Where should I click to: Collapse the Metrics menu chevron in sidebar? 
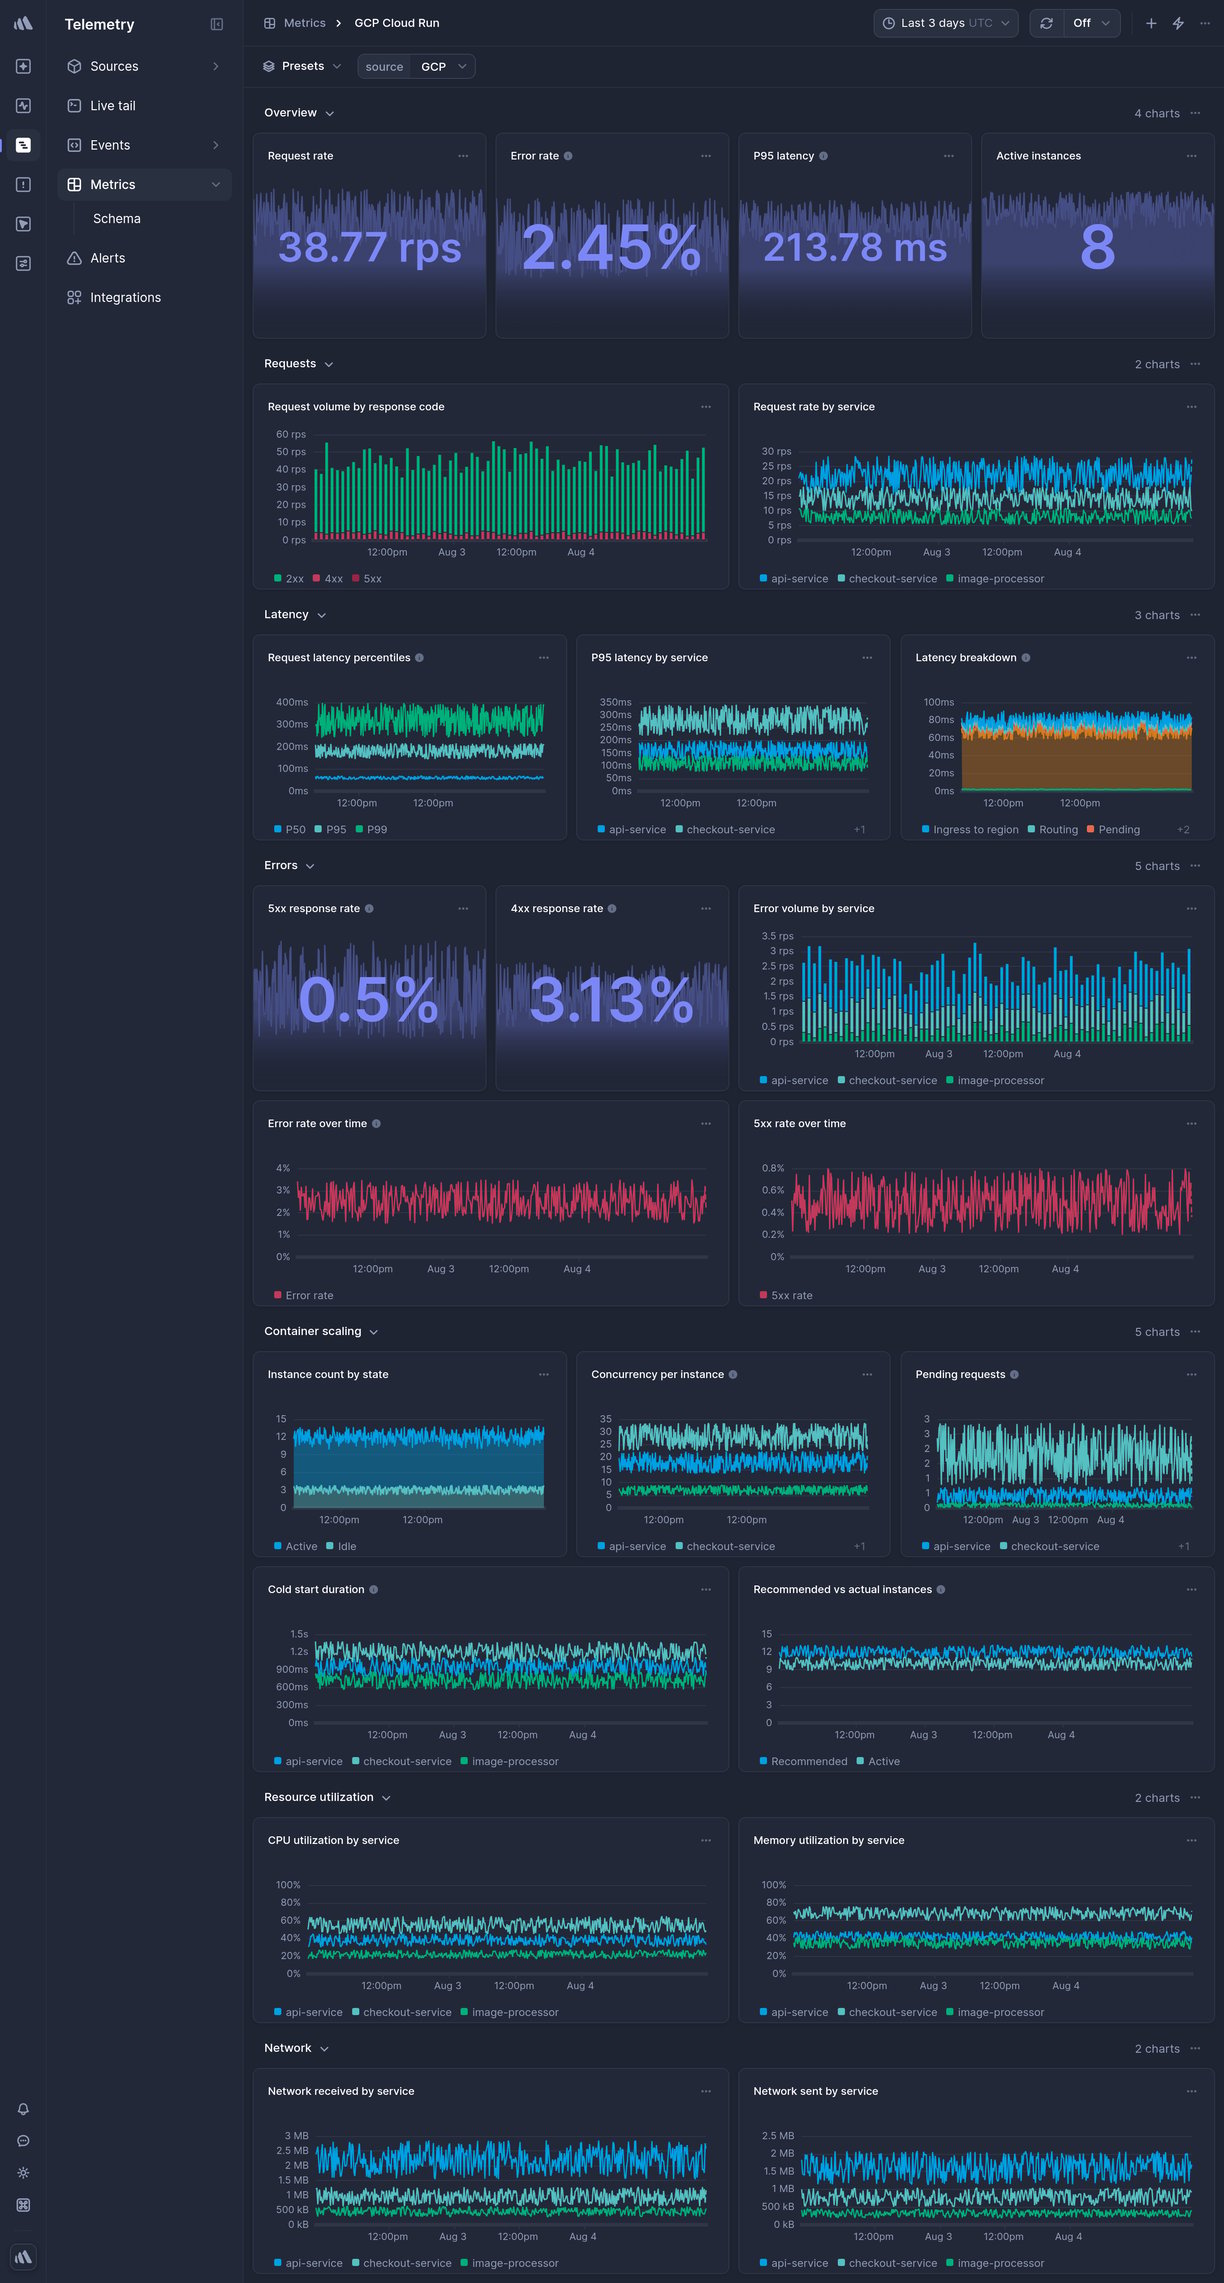point(216,185)
